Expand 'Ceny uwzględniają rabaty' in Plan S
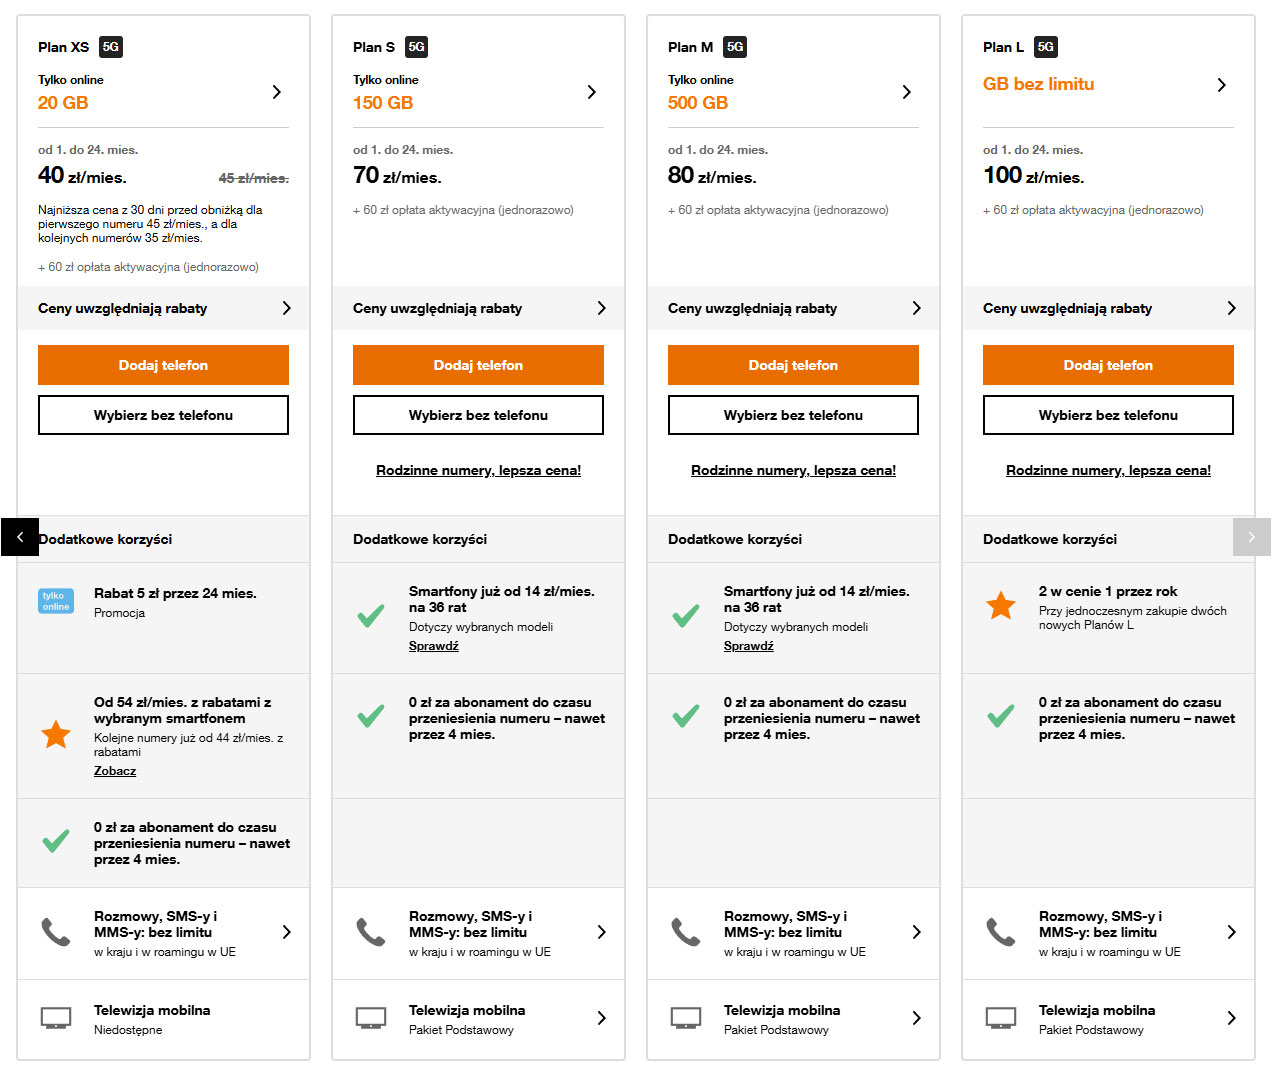The image size is (1274, 1075). point(601,308)
